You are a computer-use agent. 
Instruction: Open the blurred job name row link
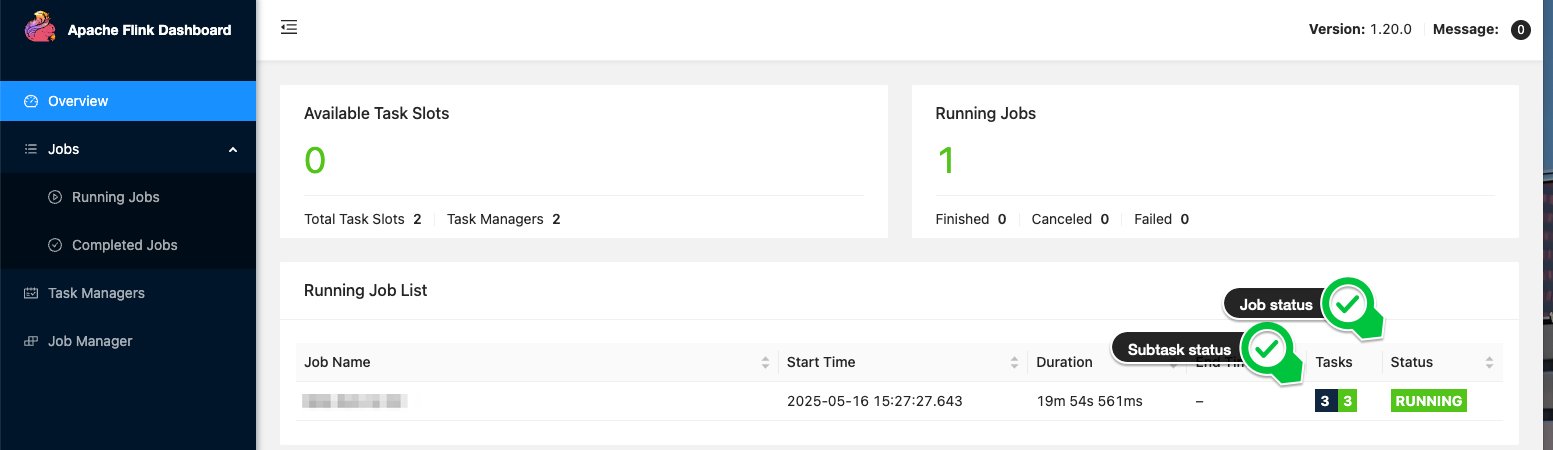[355, 401]
